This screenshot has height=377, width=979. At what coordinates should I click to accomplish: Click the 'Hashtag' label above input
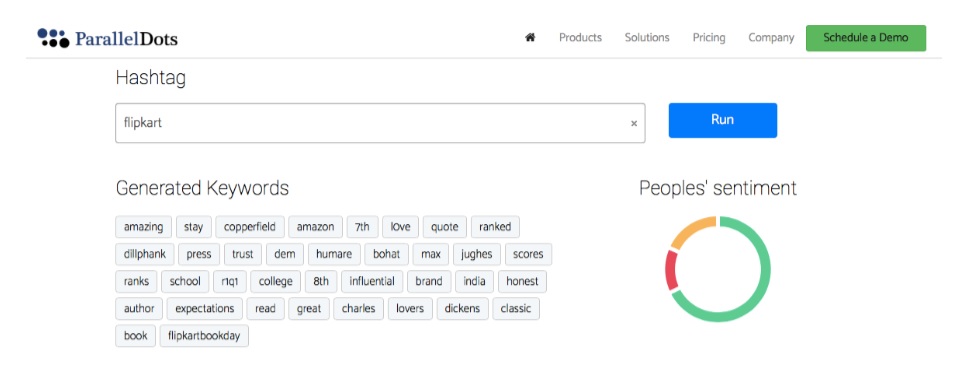pos(150,78)
